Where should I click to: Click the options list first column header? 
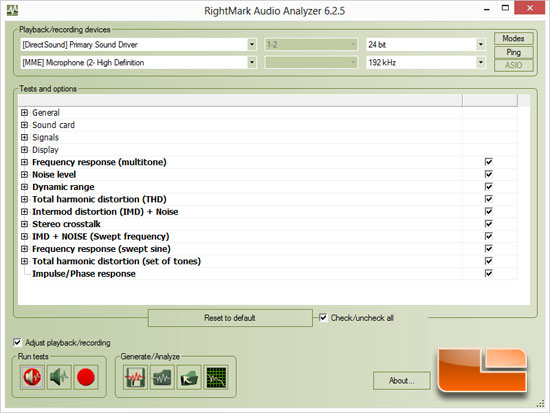(x=240, y=100)
